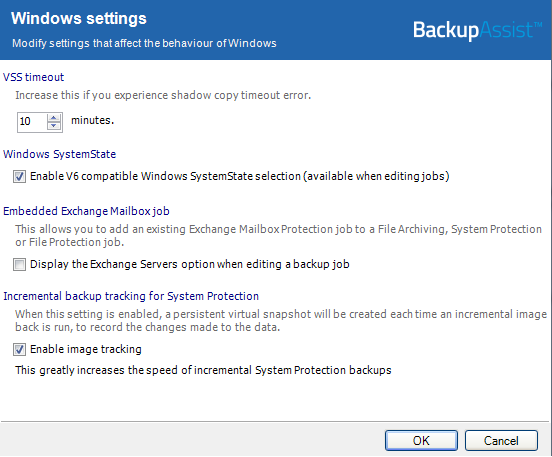Click the VSS timeout section heading
552x457 pixels.
(x=34, y=77)
